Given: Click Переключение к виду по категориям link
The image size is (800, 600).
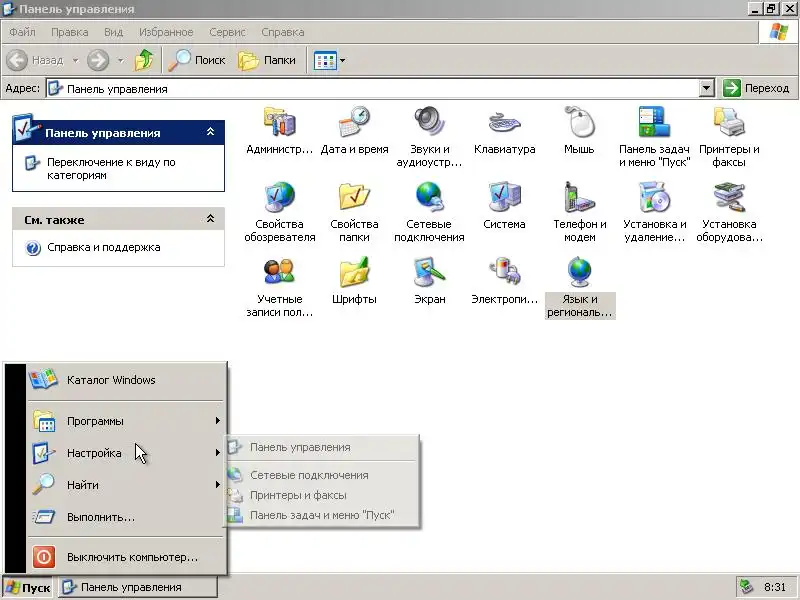Looking at the screenshot, I should 111,168.
